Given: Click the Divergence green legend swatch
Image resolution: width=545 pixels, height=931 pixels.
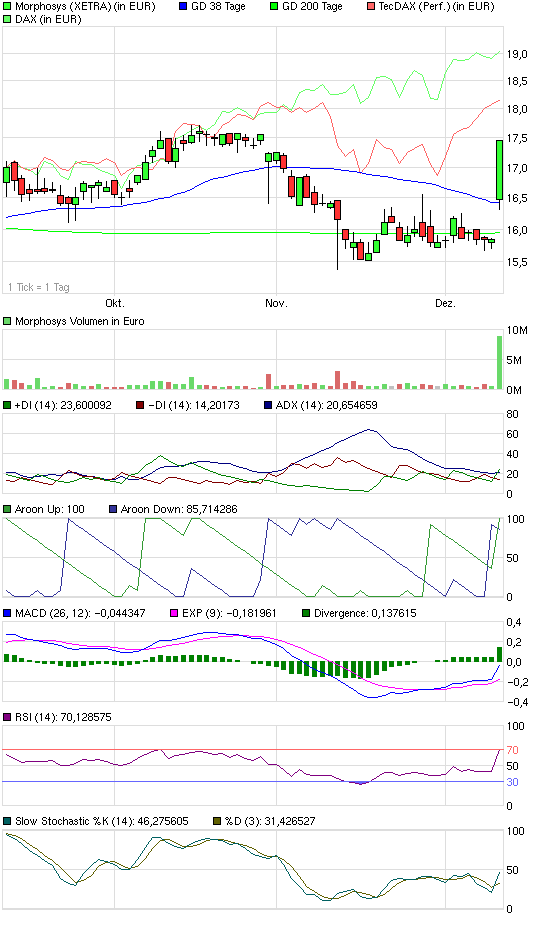Looking at the screenshot, I should pyautogui.click(x=306, y=613).
